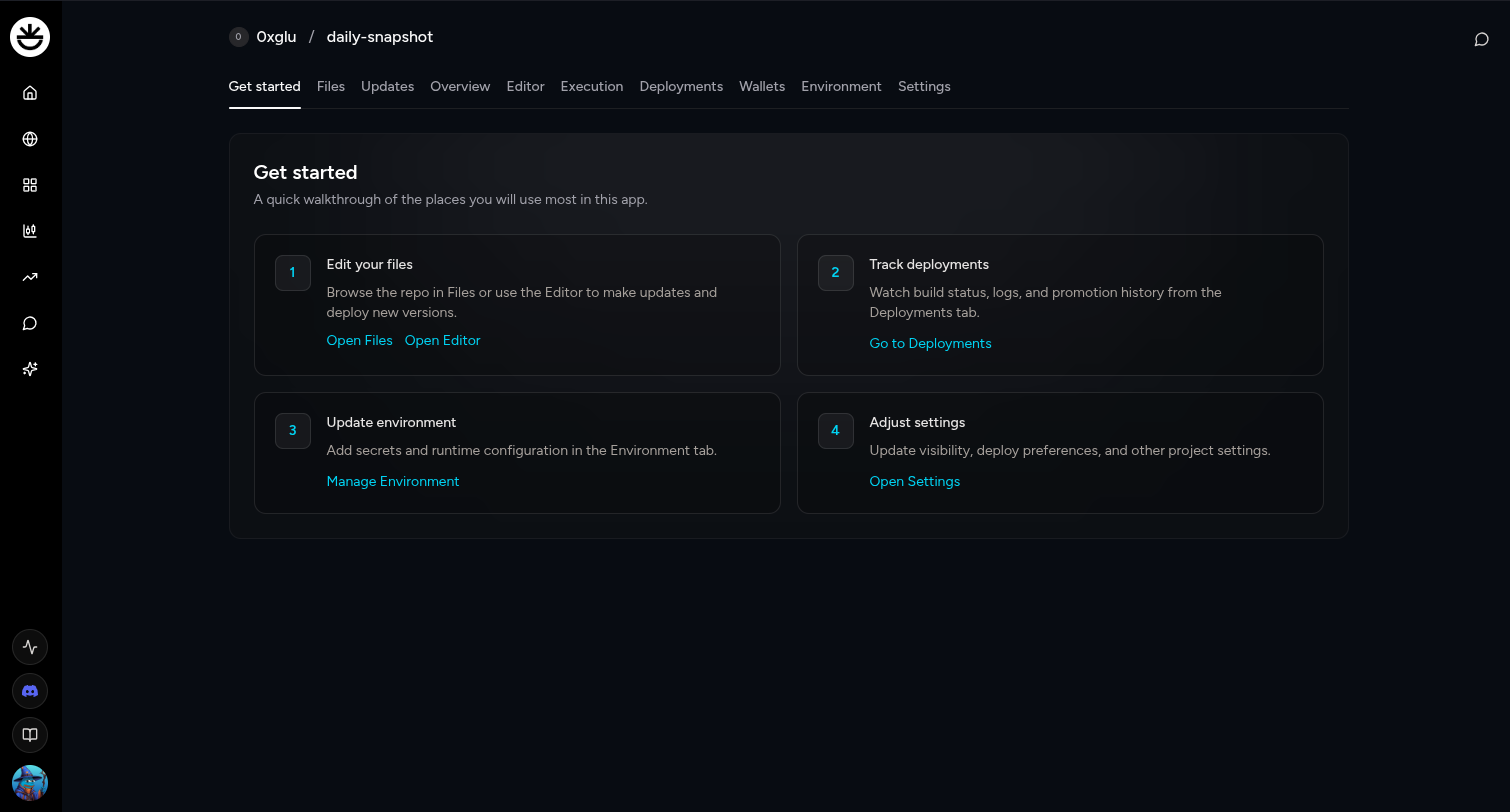Click the smiling logo at top left
The height and width of the screenshot is (812, 1510).
coord(30,37)
